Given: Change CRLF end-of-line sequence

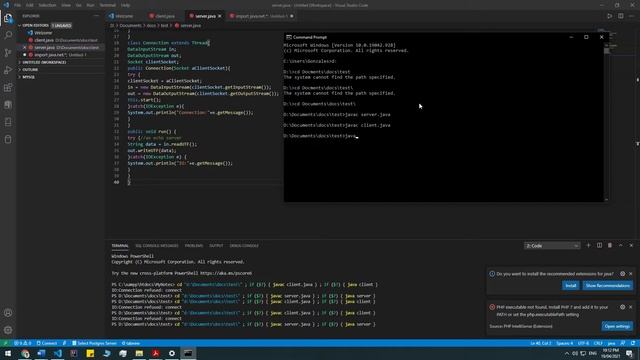Looking at the screenshot, I should (x=598, y=343).
